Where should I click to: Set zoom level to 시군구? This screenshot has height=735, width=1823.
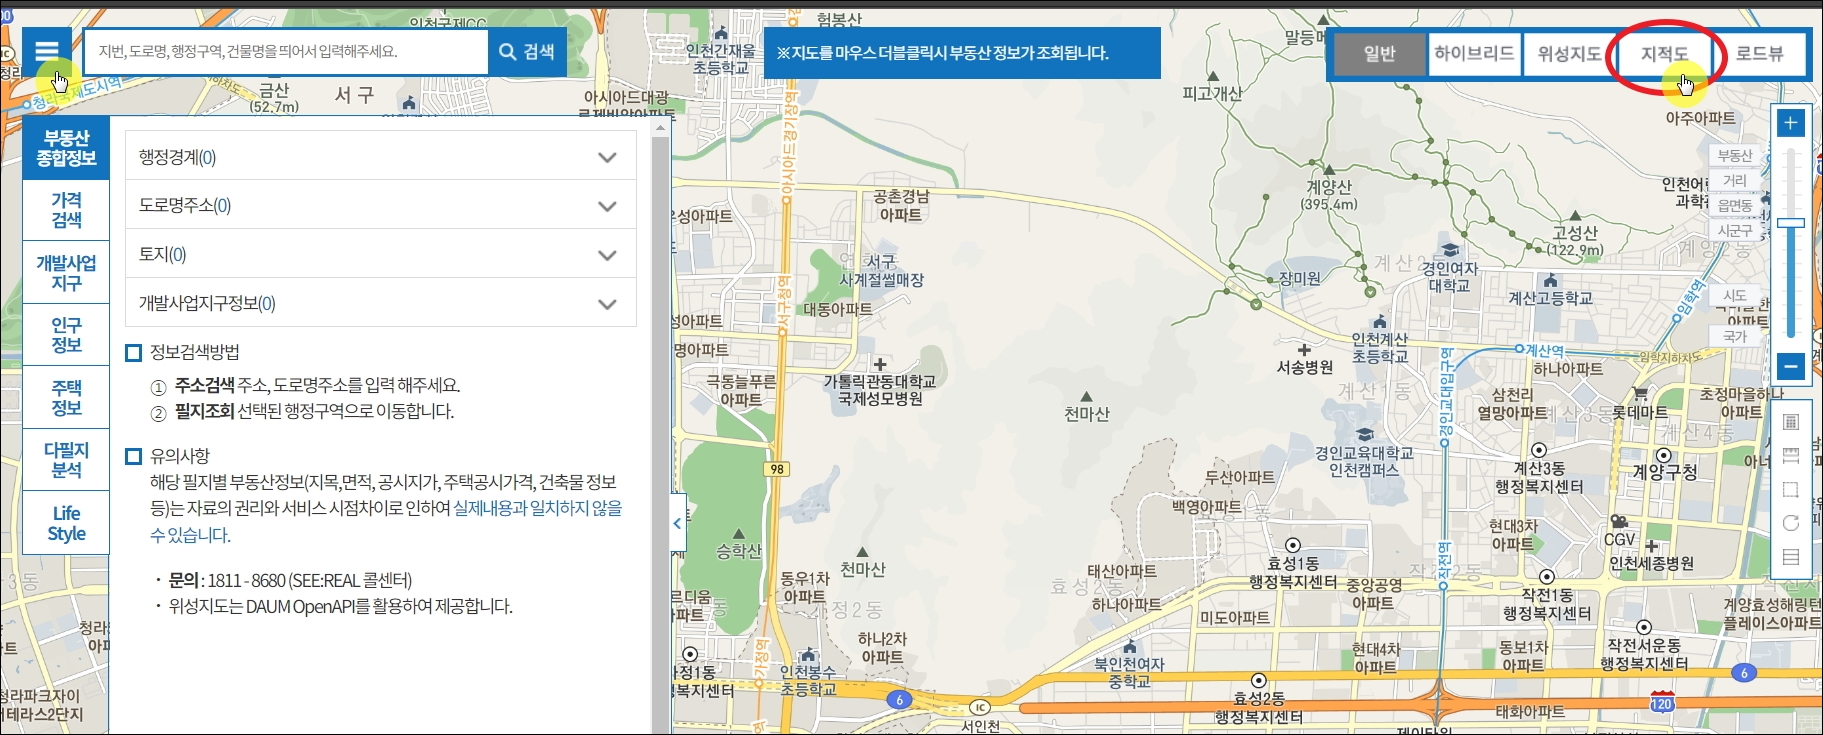(1735, 230)
